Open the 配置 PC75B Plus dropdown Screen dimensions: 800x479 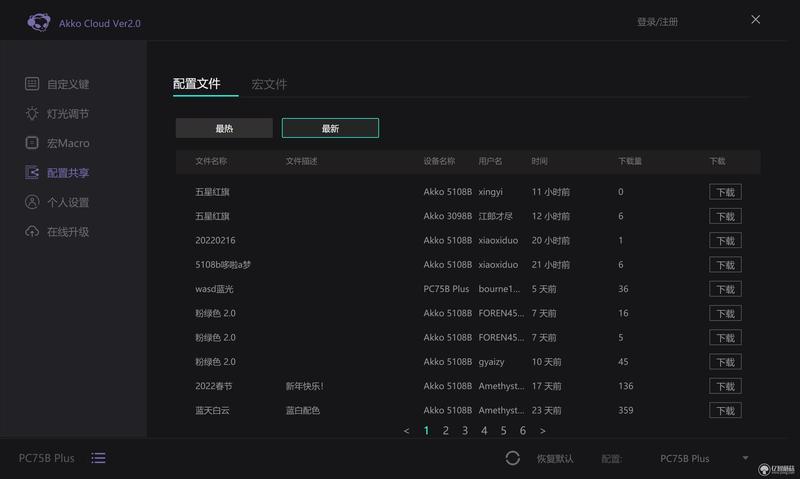pos(704,458)
